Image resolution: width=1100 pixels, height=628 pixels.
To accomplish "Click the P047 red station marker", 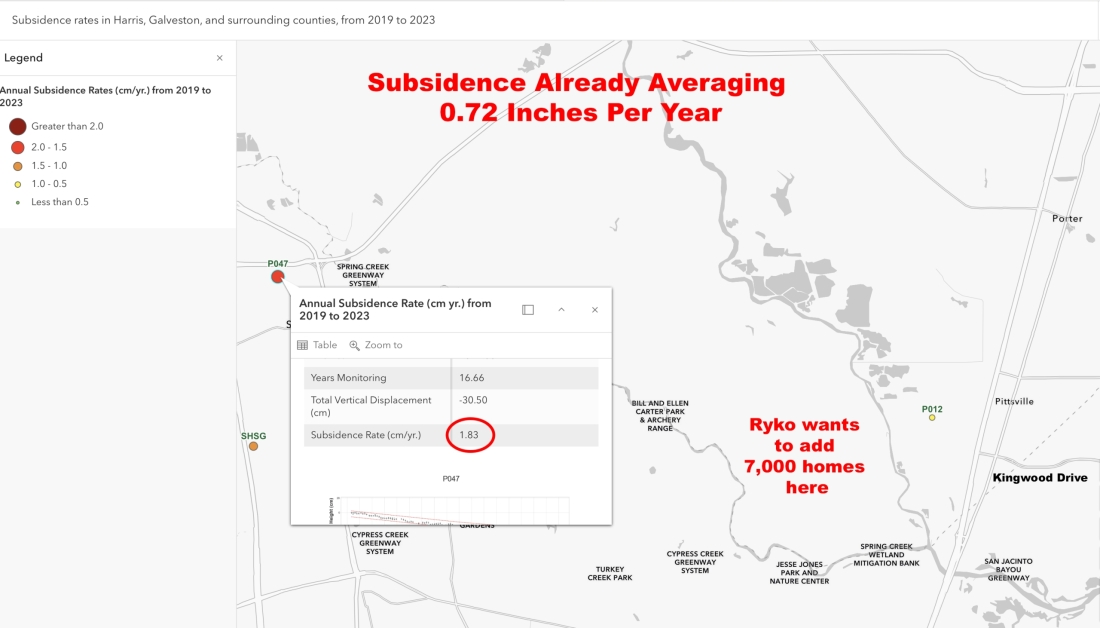I will point(278,276).
